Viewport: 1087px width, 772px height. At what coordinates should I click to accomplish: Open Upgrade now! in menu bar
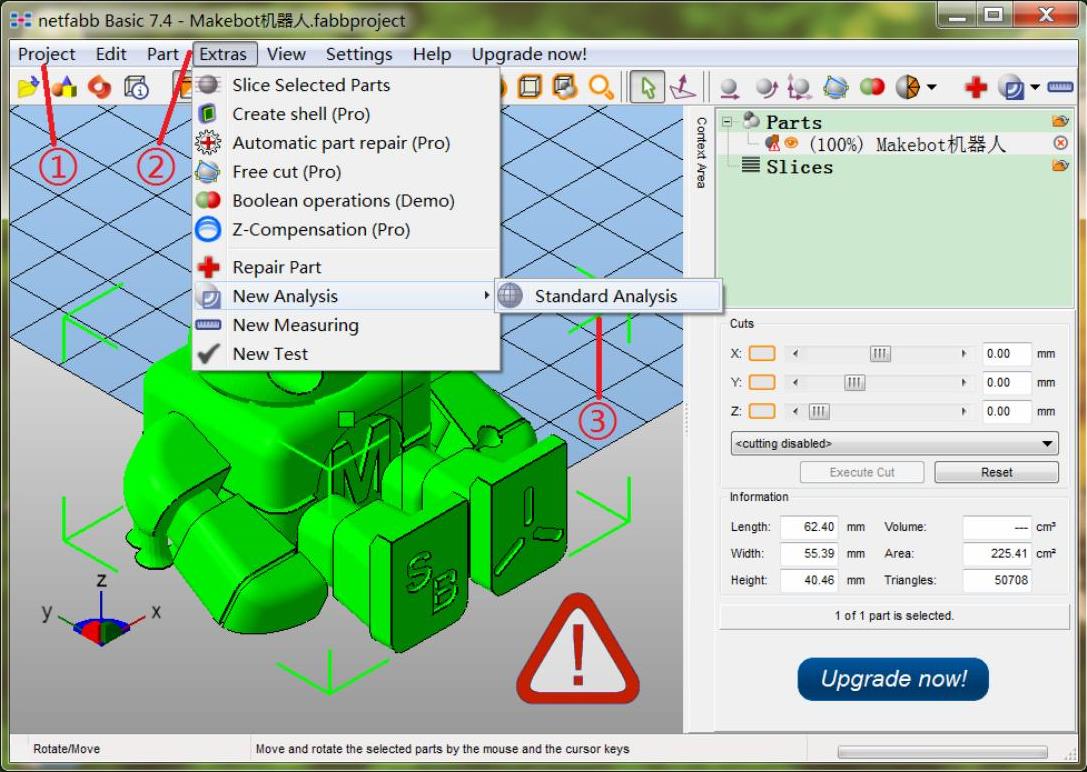click(x=529, y=54)
